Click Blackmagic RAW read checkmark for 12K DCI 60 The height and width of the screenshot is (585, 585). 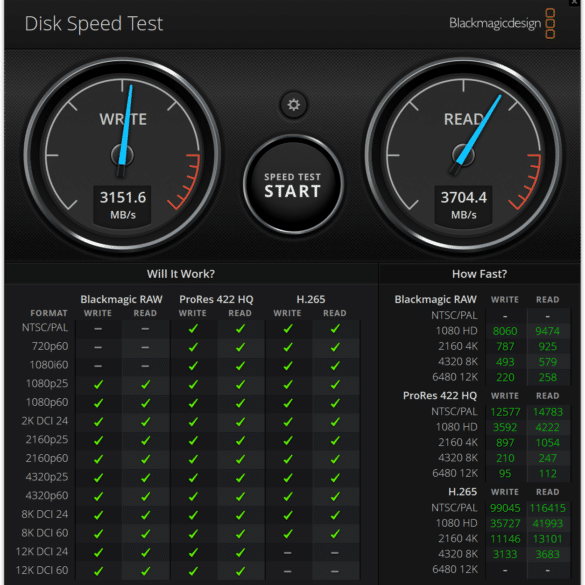[x=146, y=571]
